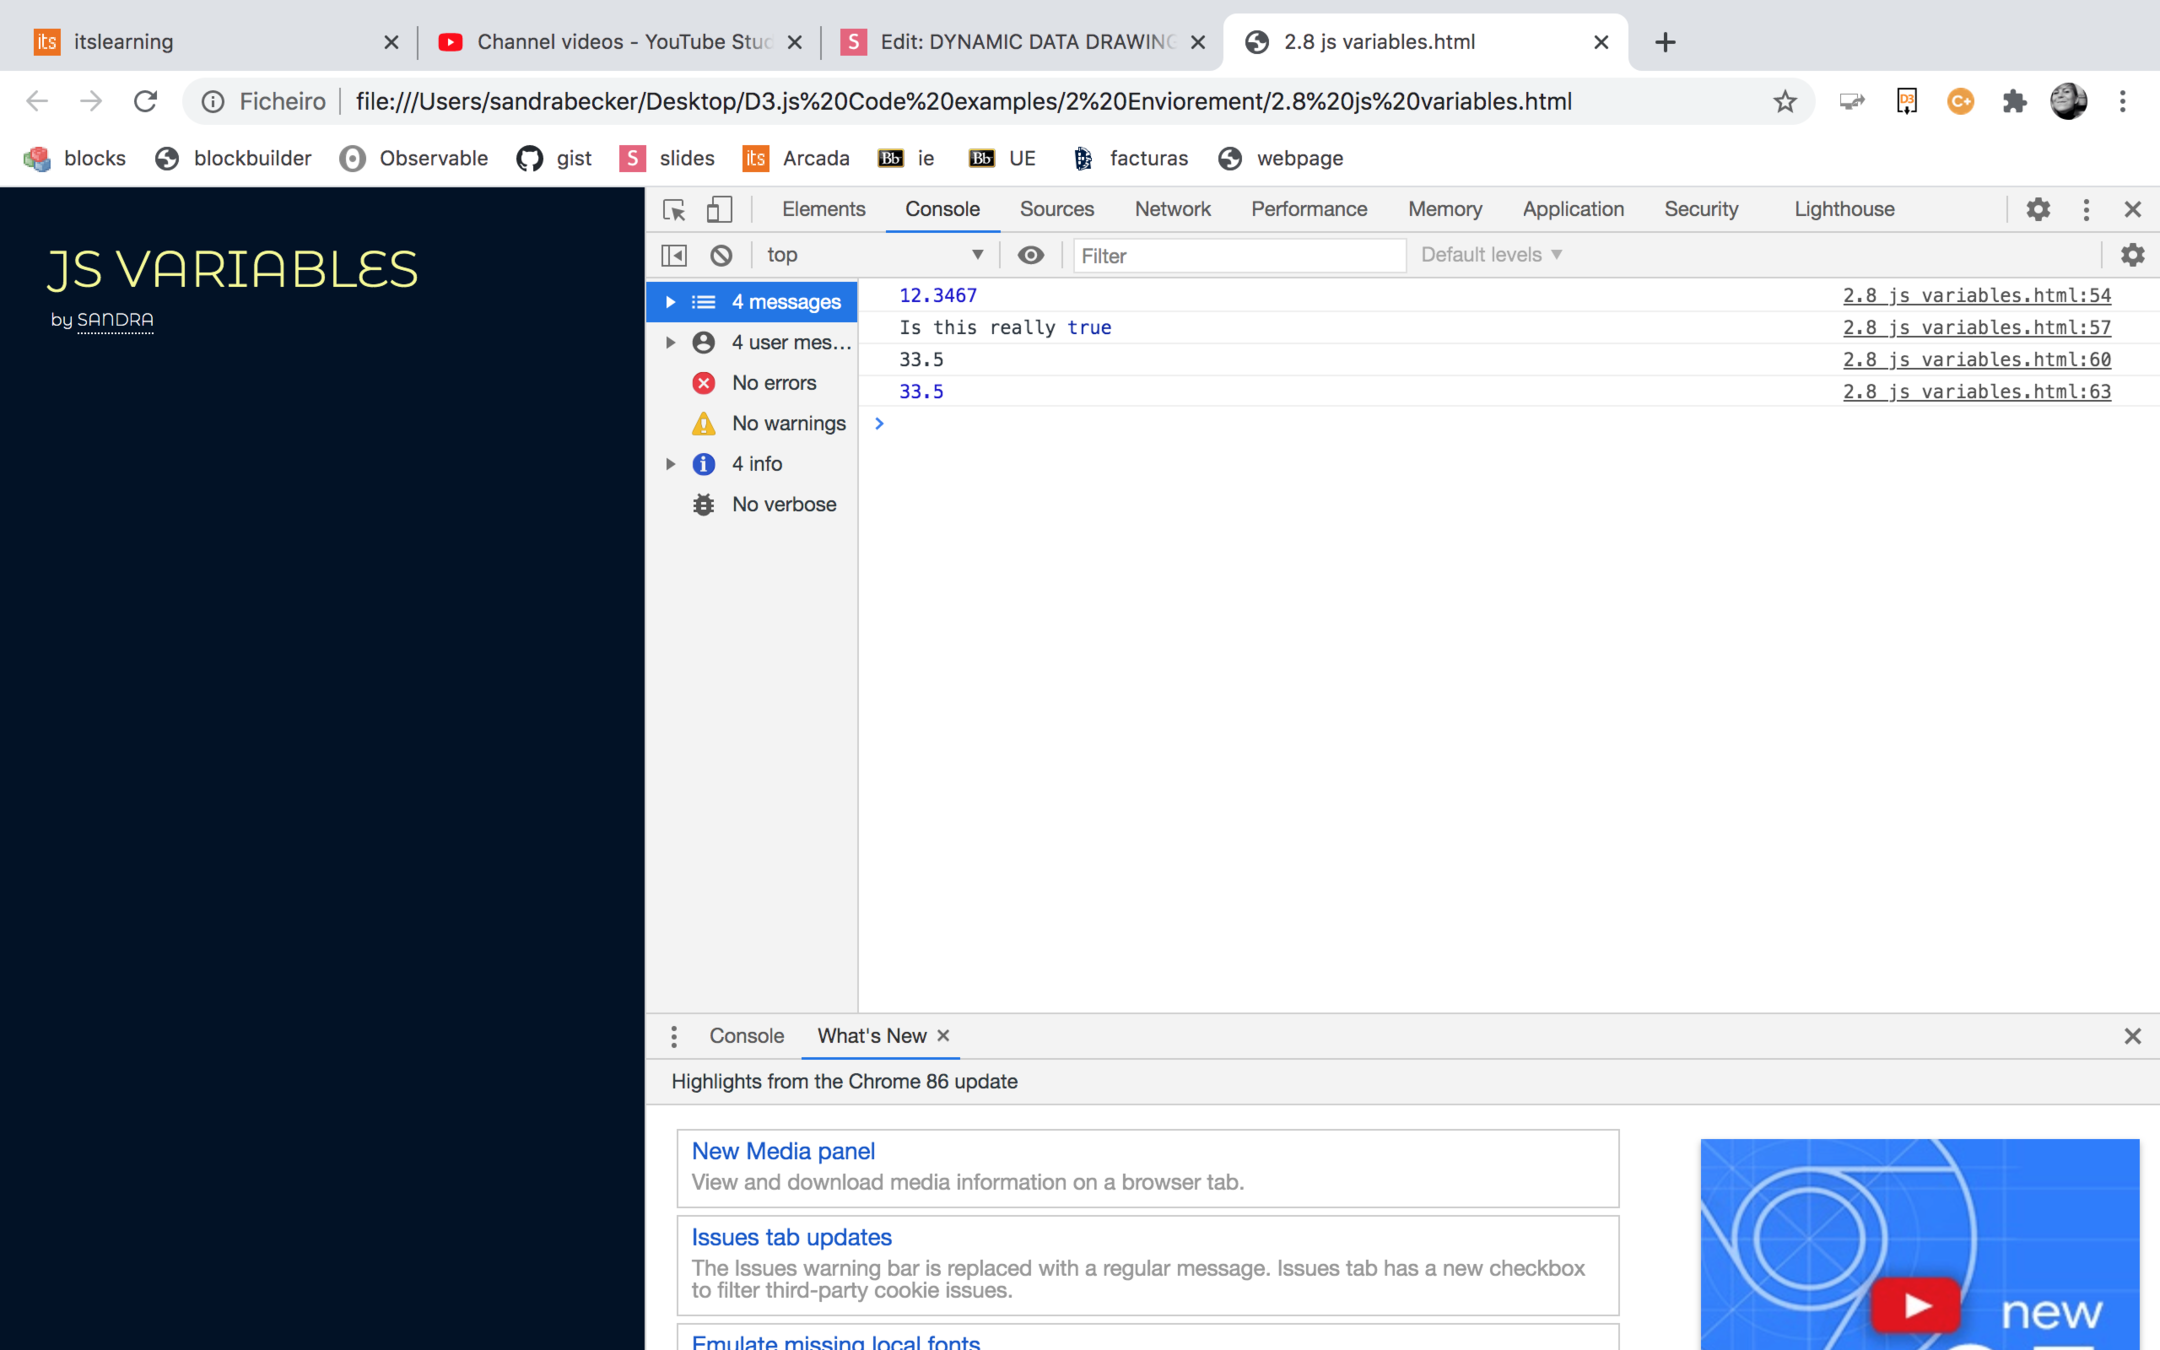This screenshot has height=1350, width=2160.
Task: Click DevTools three-dot customize menu
Action: click(2086, 209)
